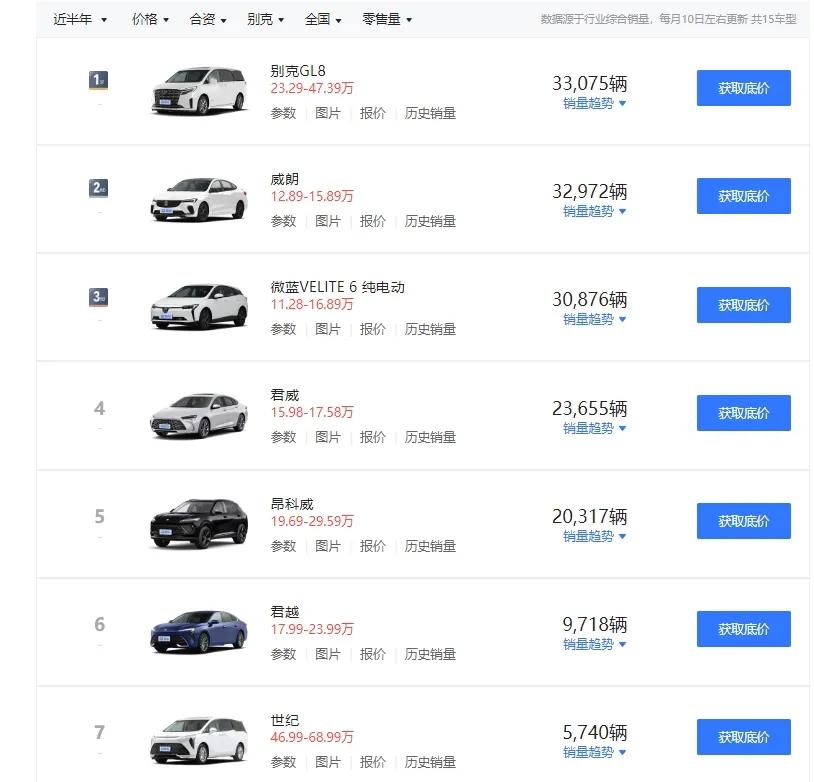Viewport: 814px width, 782px height.
Task: Open the black 昂科威 car image
Action: [199, 524]
